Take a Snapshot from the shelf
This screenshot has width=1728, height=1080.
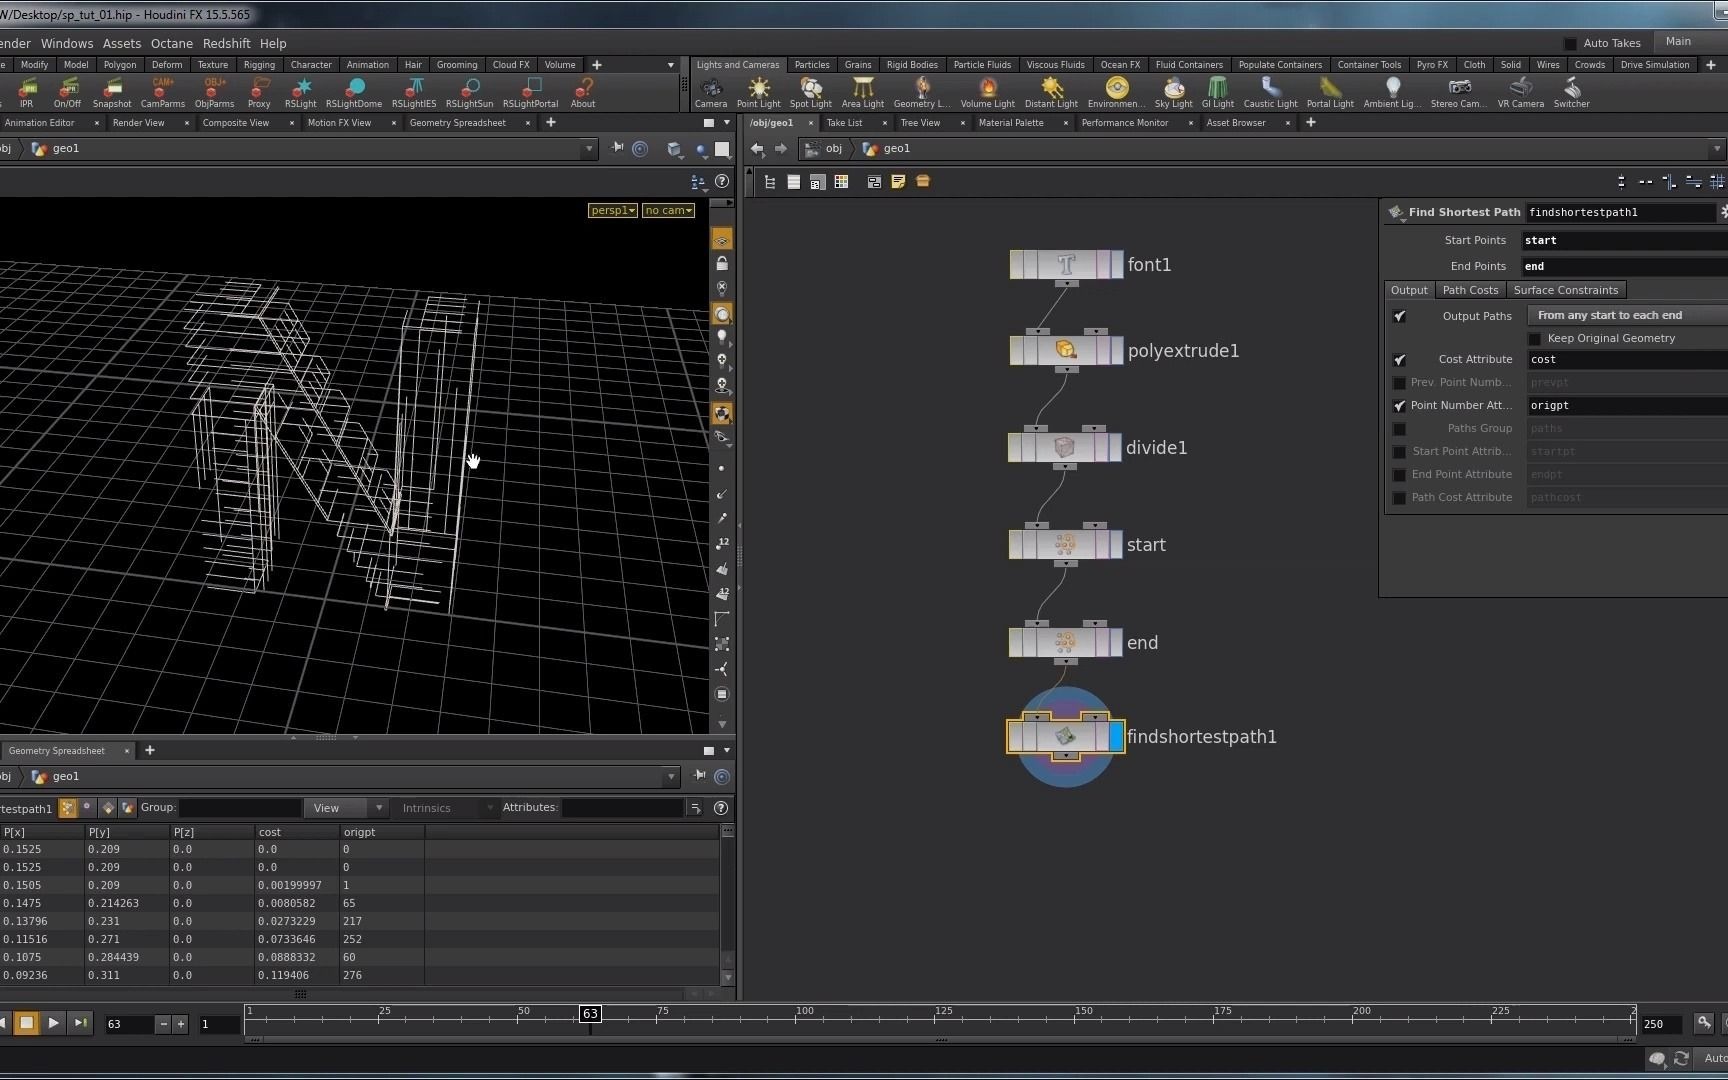pos(112,92)
